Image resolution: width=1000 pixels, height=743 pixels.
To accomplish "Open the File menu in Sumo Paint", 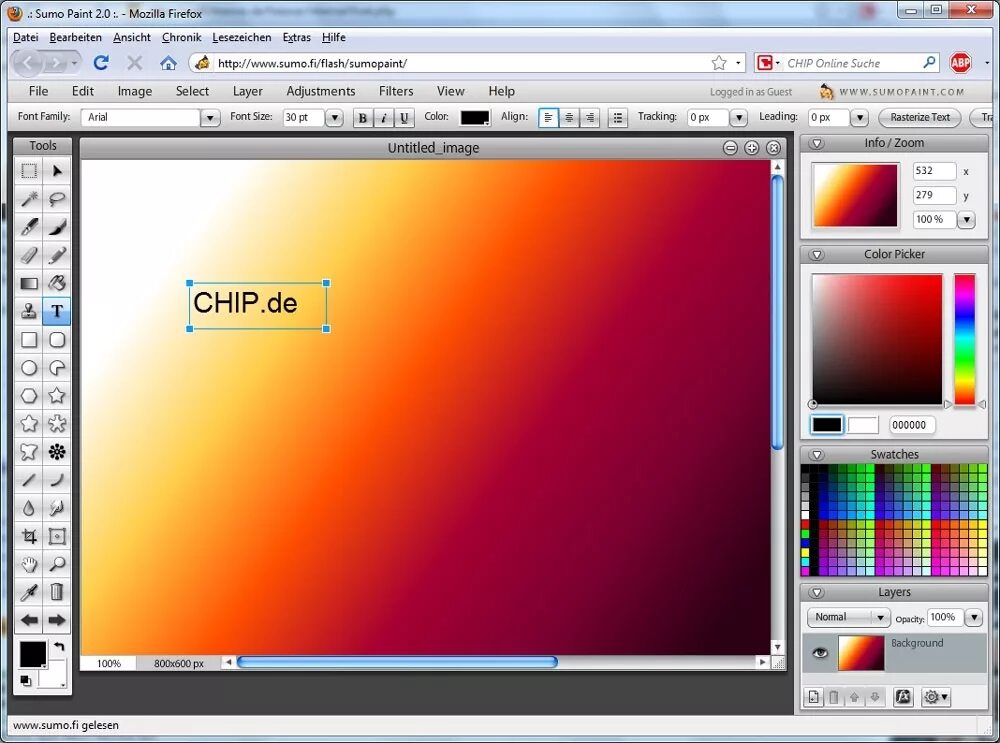I will pyautogui.click(x=38, y=91).
